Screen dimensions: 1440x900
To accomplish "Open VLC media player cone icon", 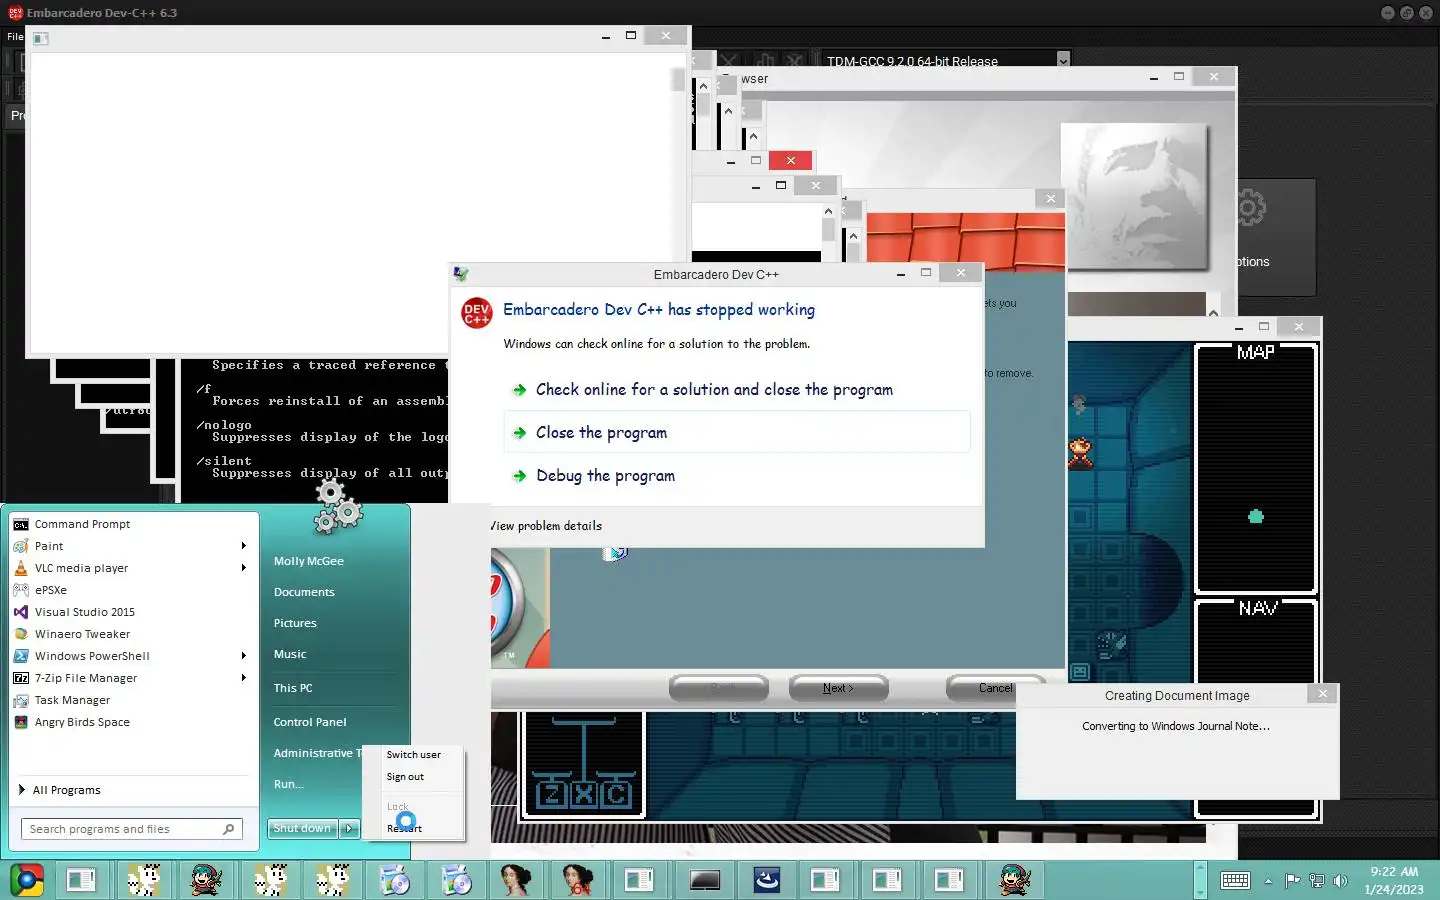I will (x=21, y=568).
